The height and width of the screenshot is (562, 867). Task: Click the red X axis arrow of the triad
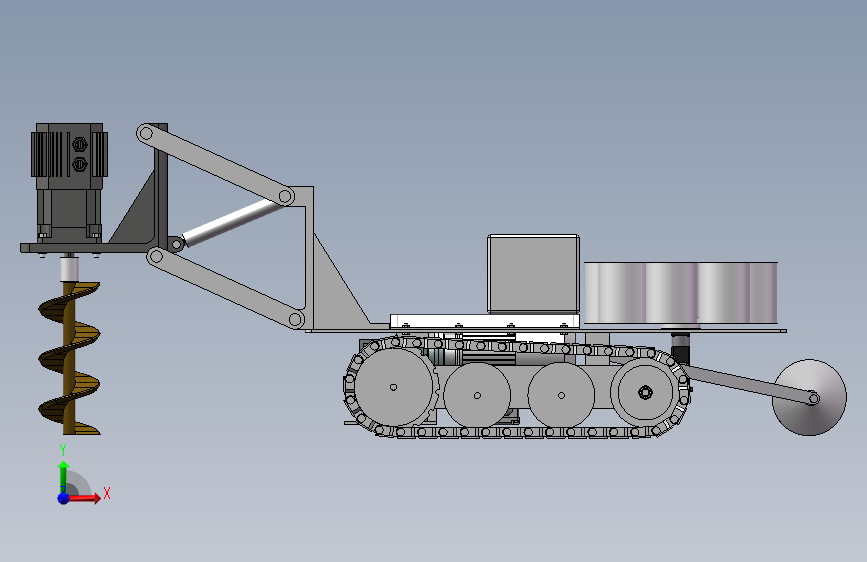(x=83, y=498)
